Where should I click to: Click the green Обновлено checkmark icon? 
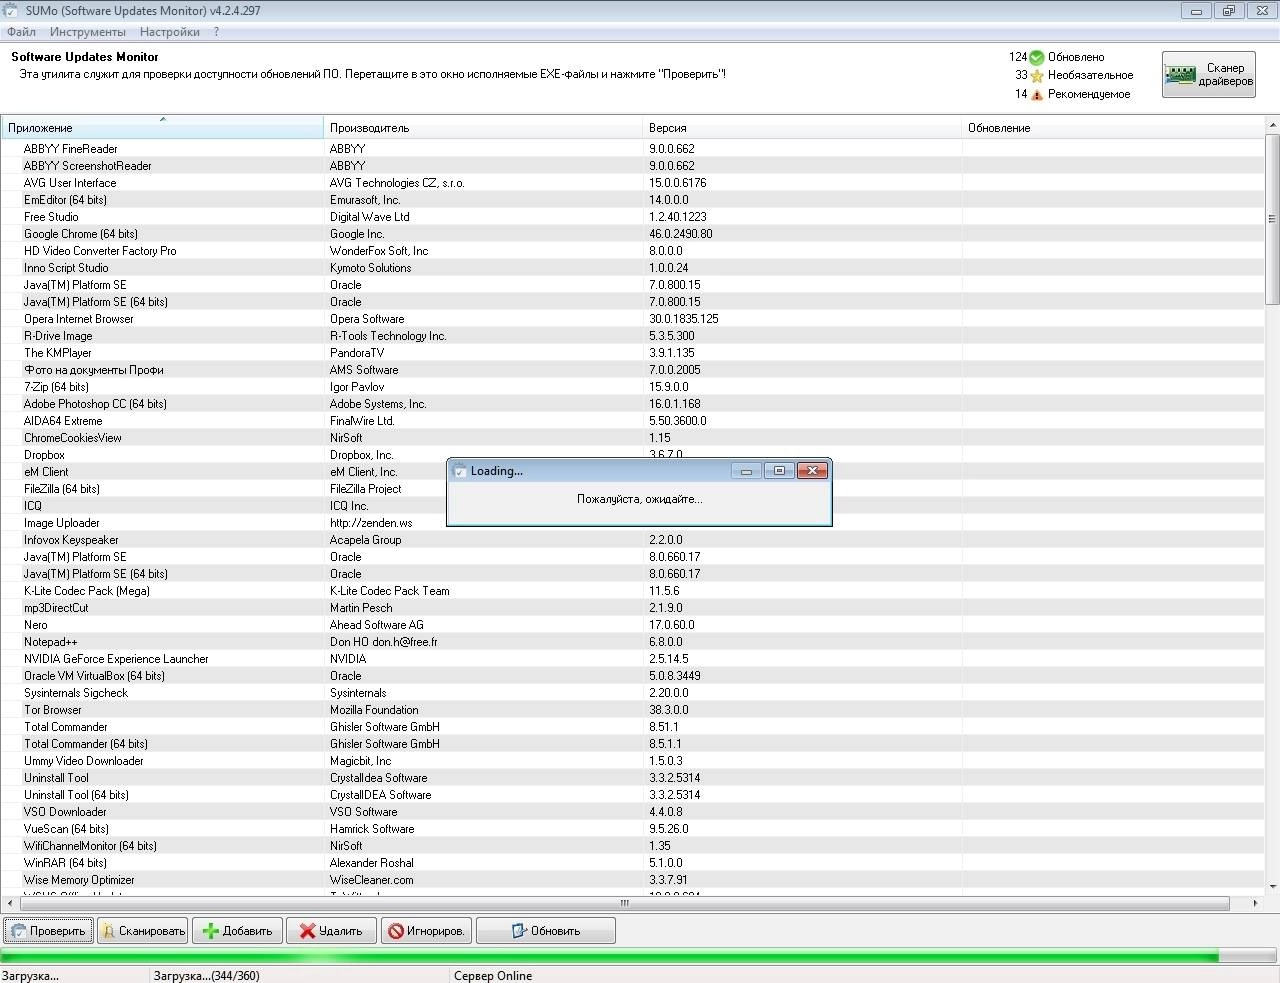[x=1037, y=57]
